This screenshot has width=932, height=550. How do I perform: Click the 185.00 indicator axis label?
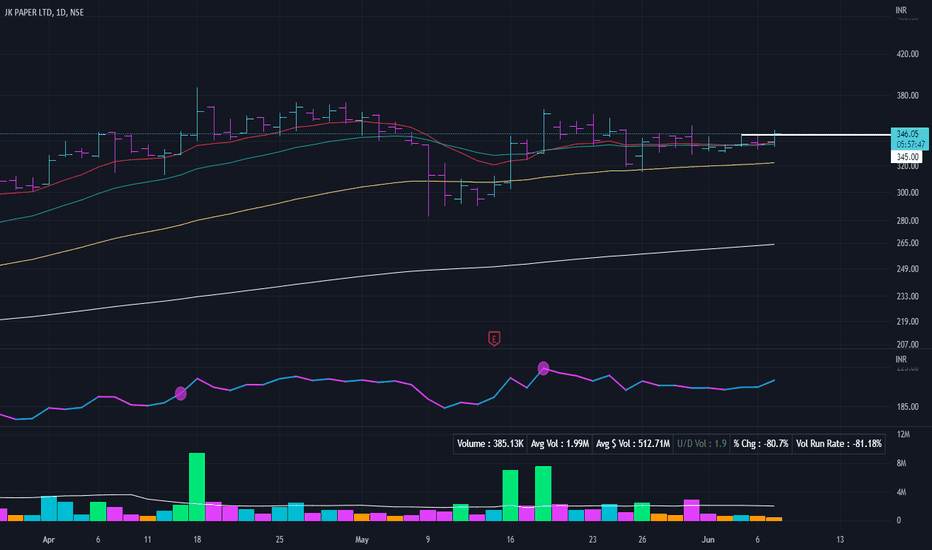907,407
